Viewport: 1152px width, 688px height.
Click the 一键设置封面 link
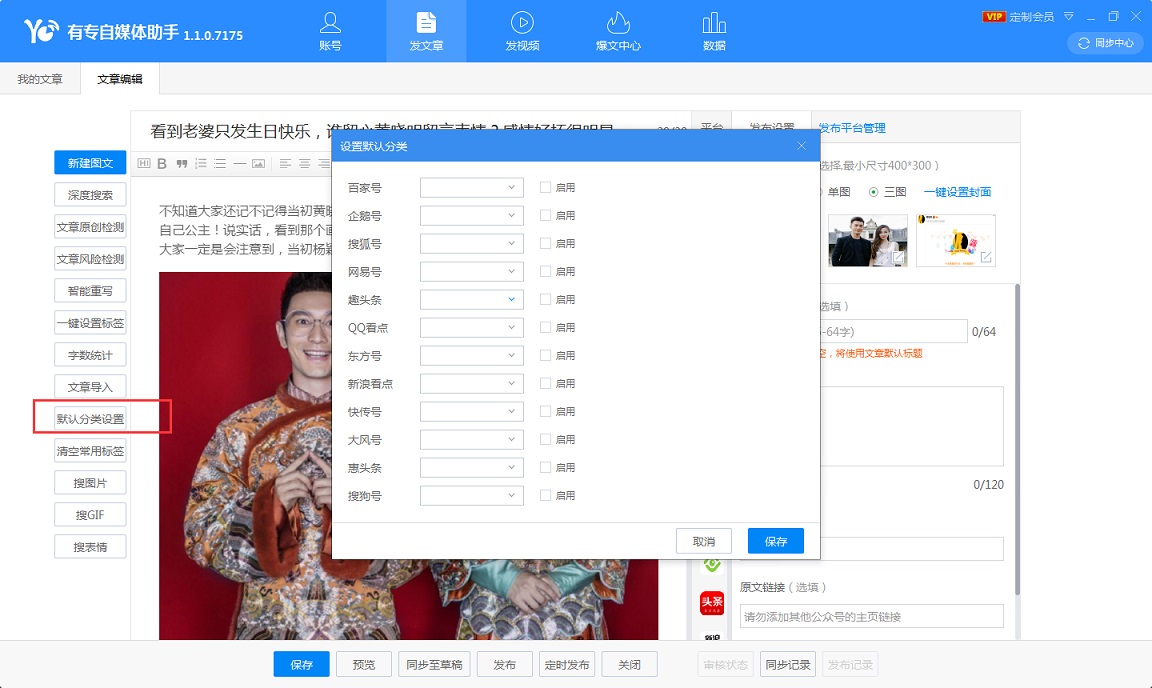pos(957,192)
